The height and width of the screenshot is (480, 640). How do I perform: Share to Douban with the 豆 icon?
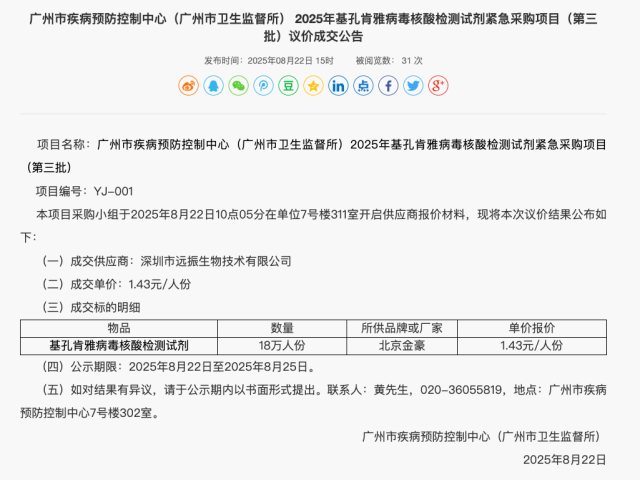point(288,86)
